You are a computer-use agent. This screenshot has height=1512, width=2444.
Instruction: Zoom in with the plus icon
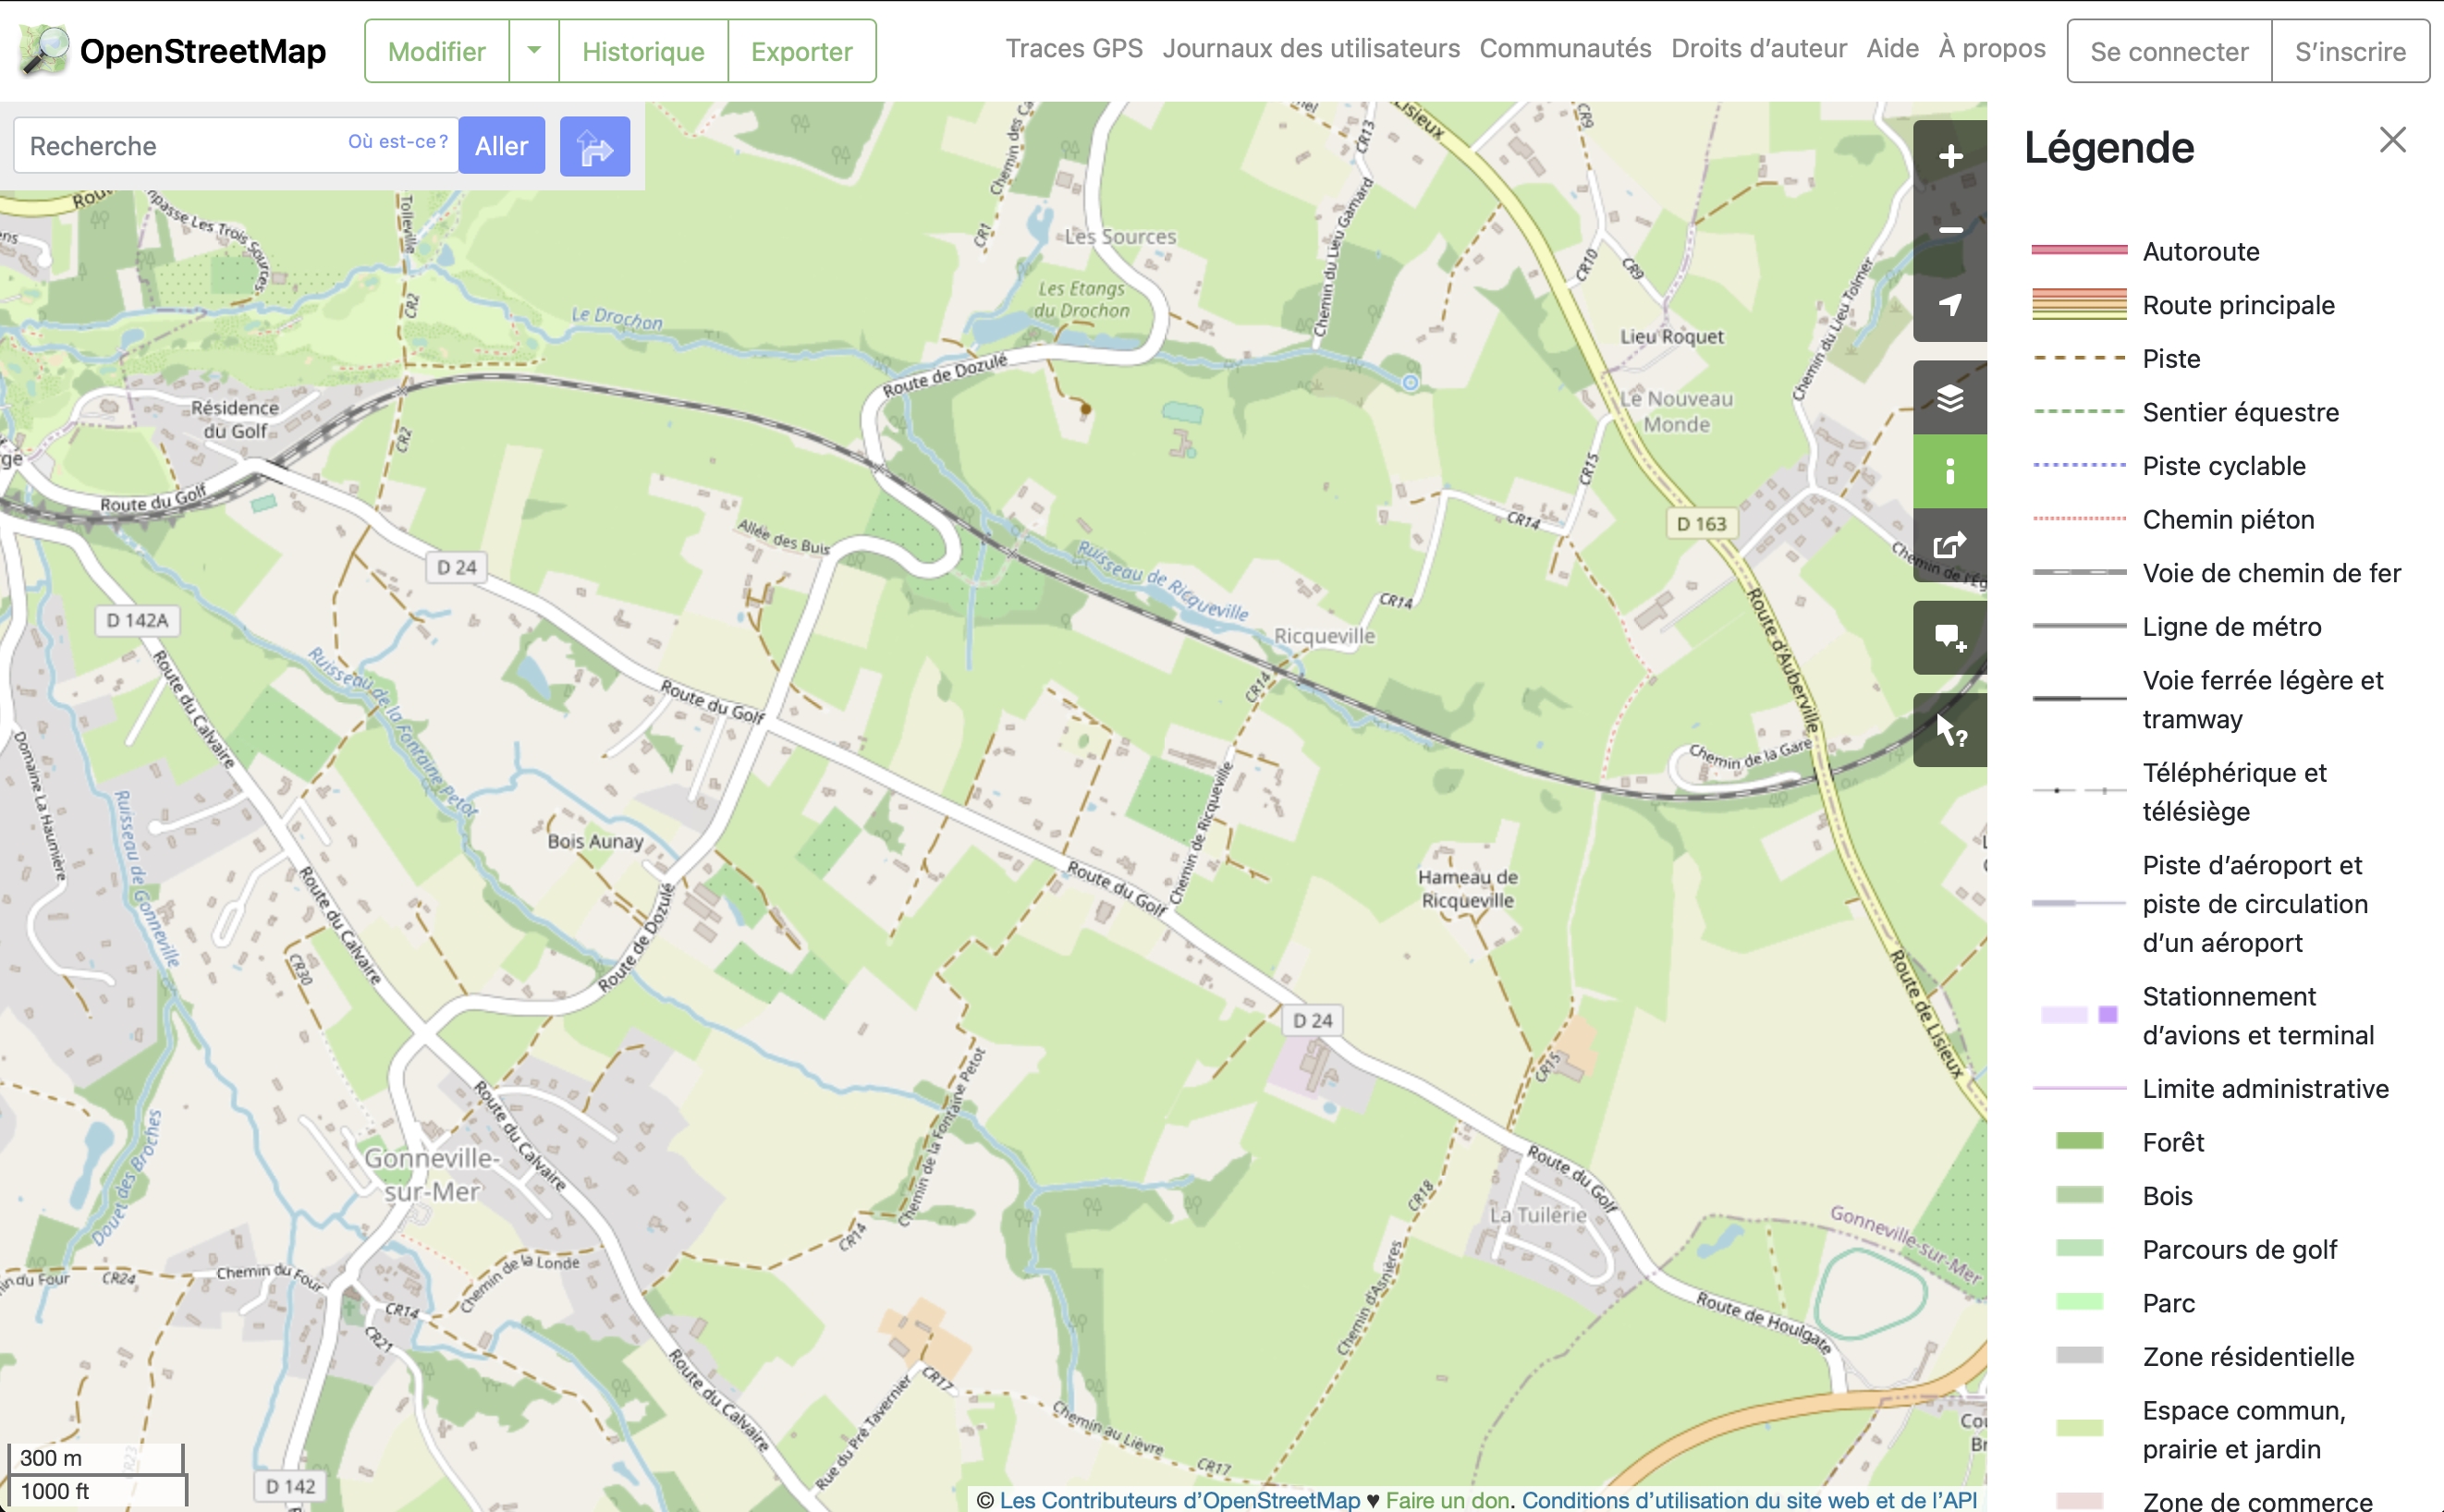[x=1949, y=157]
